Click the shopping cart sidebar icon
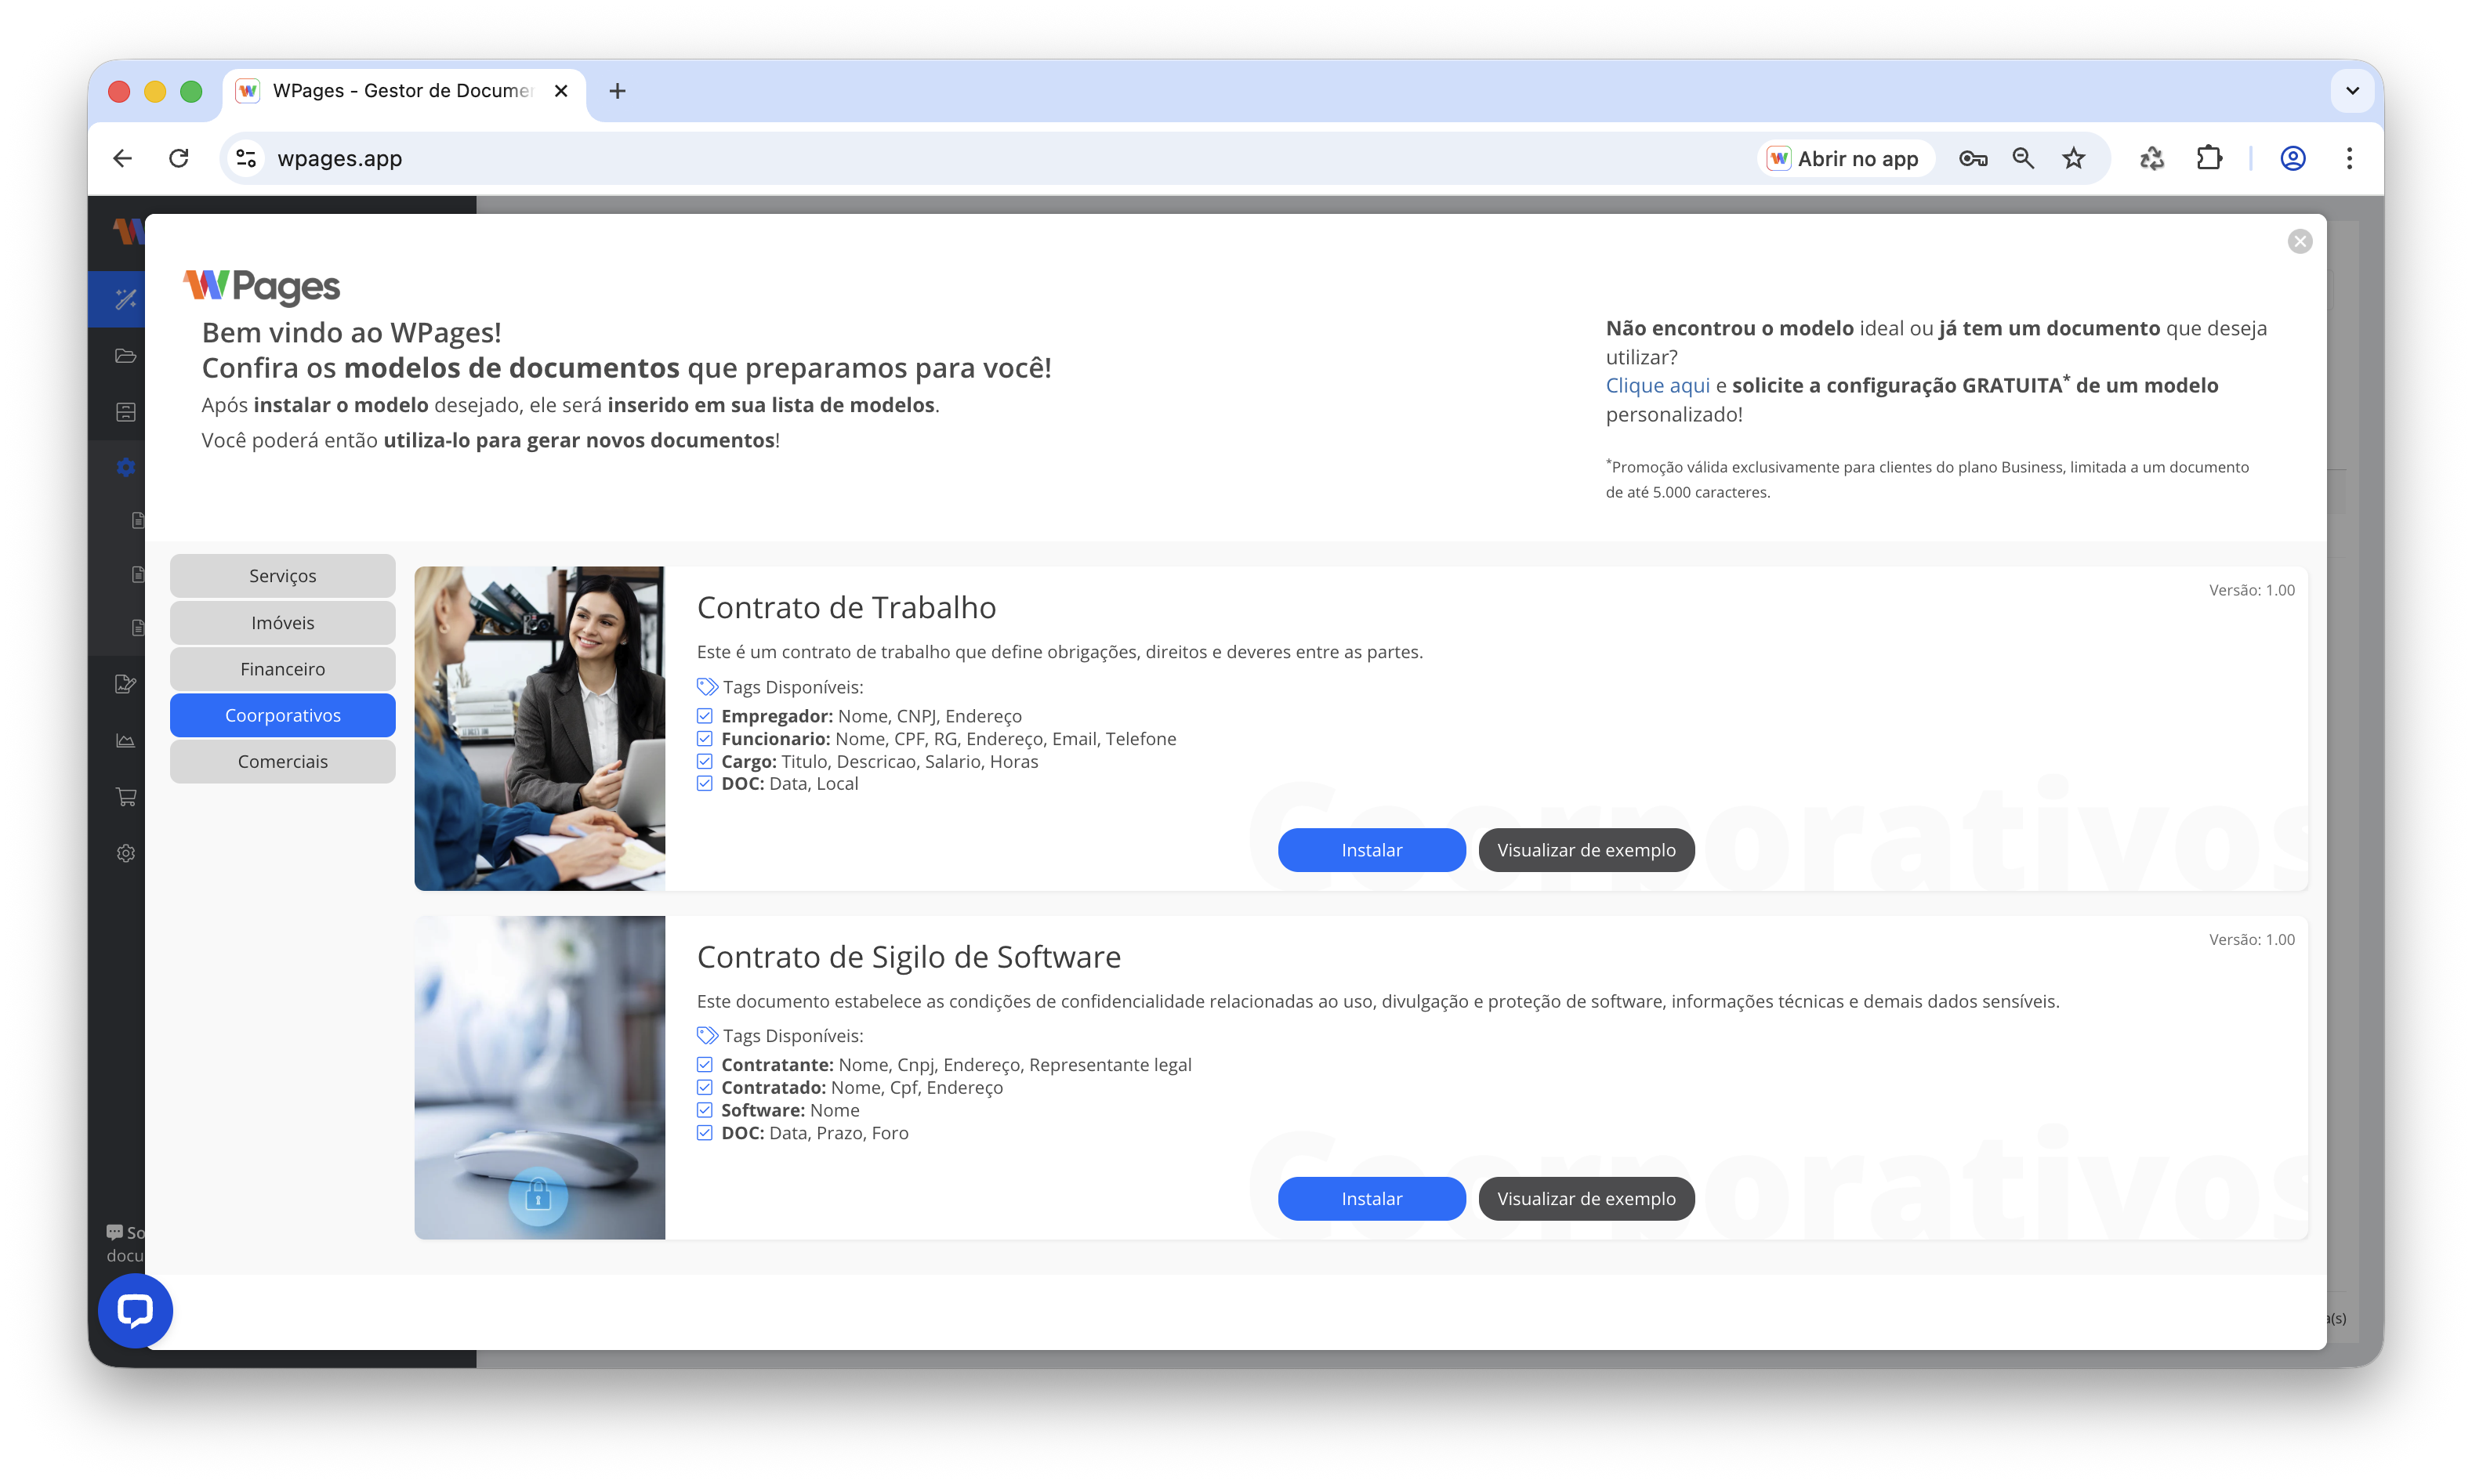The width and height of the screenshot is (2472, 1484). point(125,797)
